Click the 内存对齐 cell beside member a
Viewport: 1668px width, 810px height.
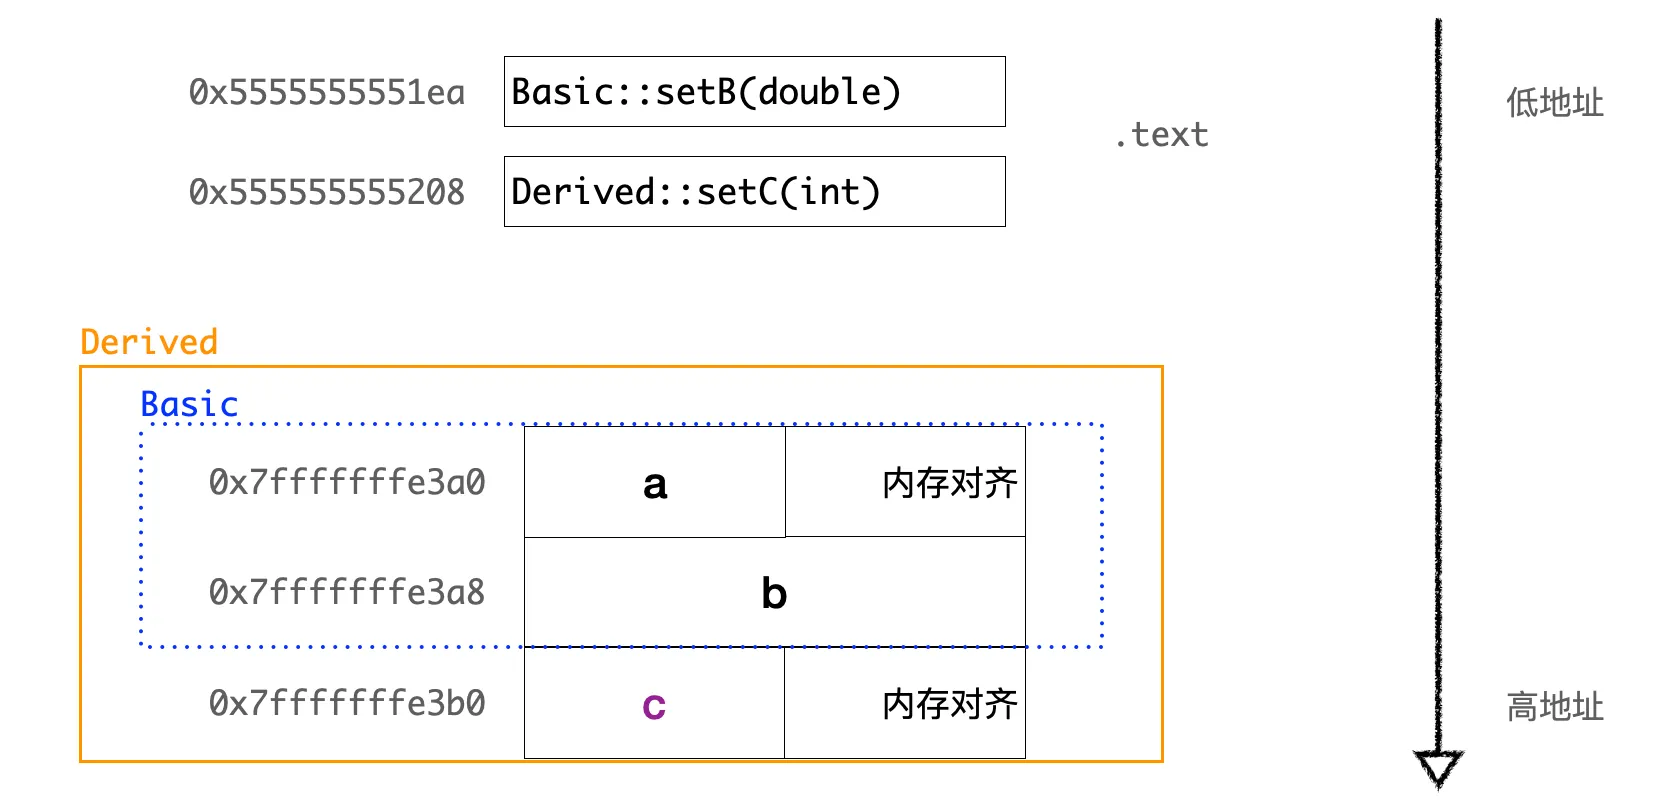[906, 483]
